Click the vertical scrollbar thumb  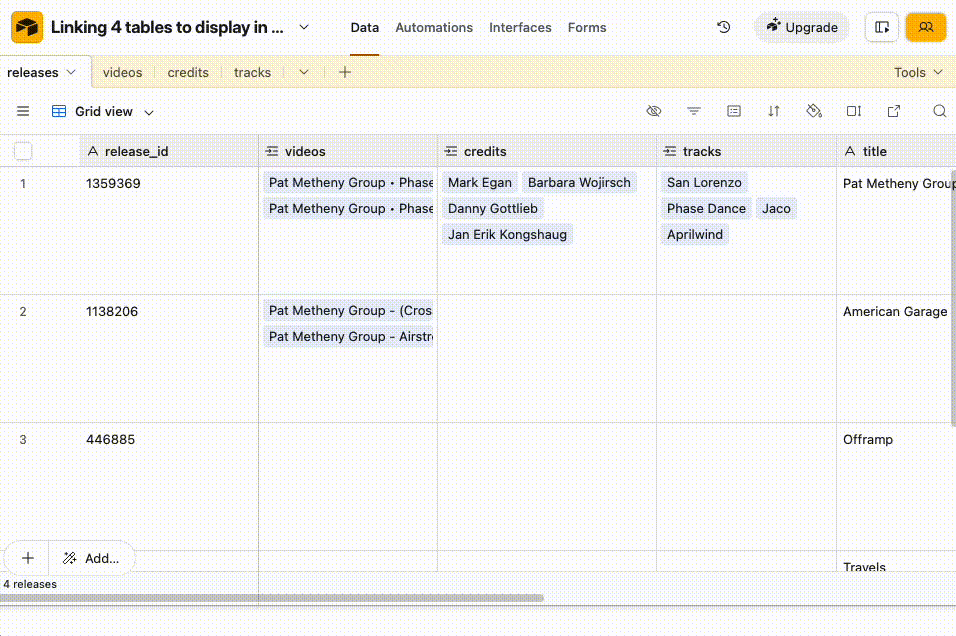tap(953, 299)
